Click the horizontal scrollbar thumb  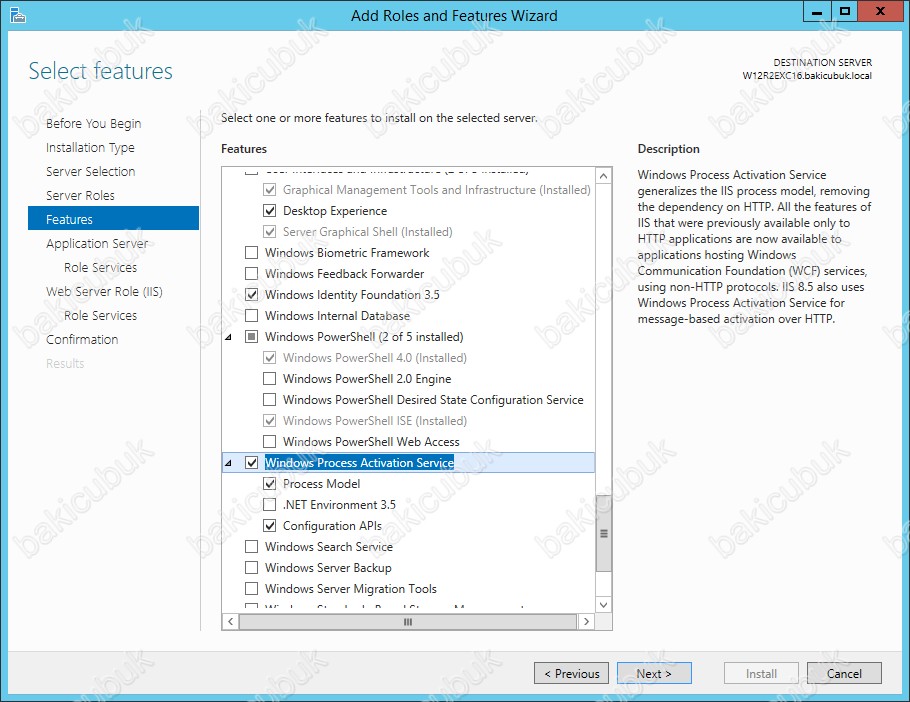point(408,621)
